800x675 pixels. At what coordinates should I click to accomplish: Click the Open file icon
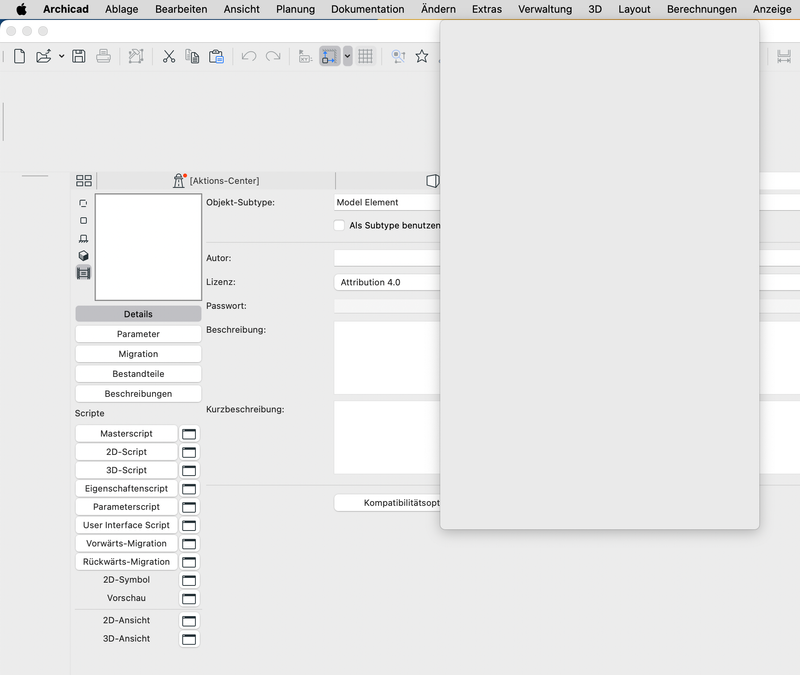(43, 56)
